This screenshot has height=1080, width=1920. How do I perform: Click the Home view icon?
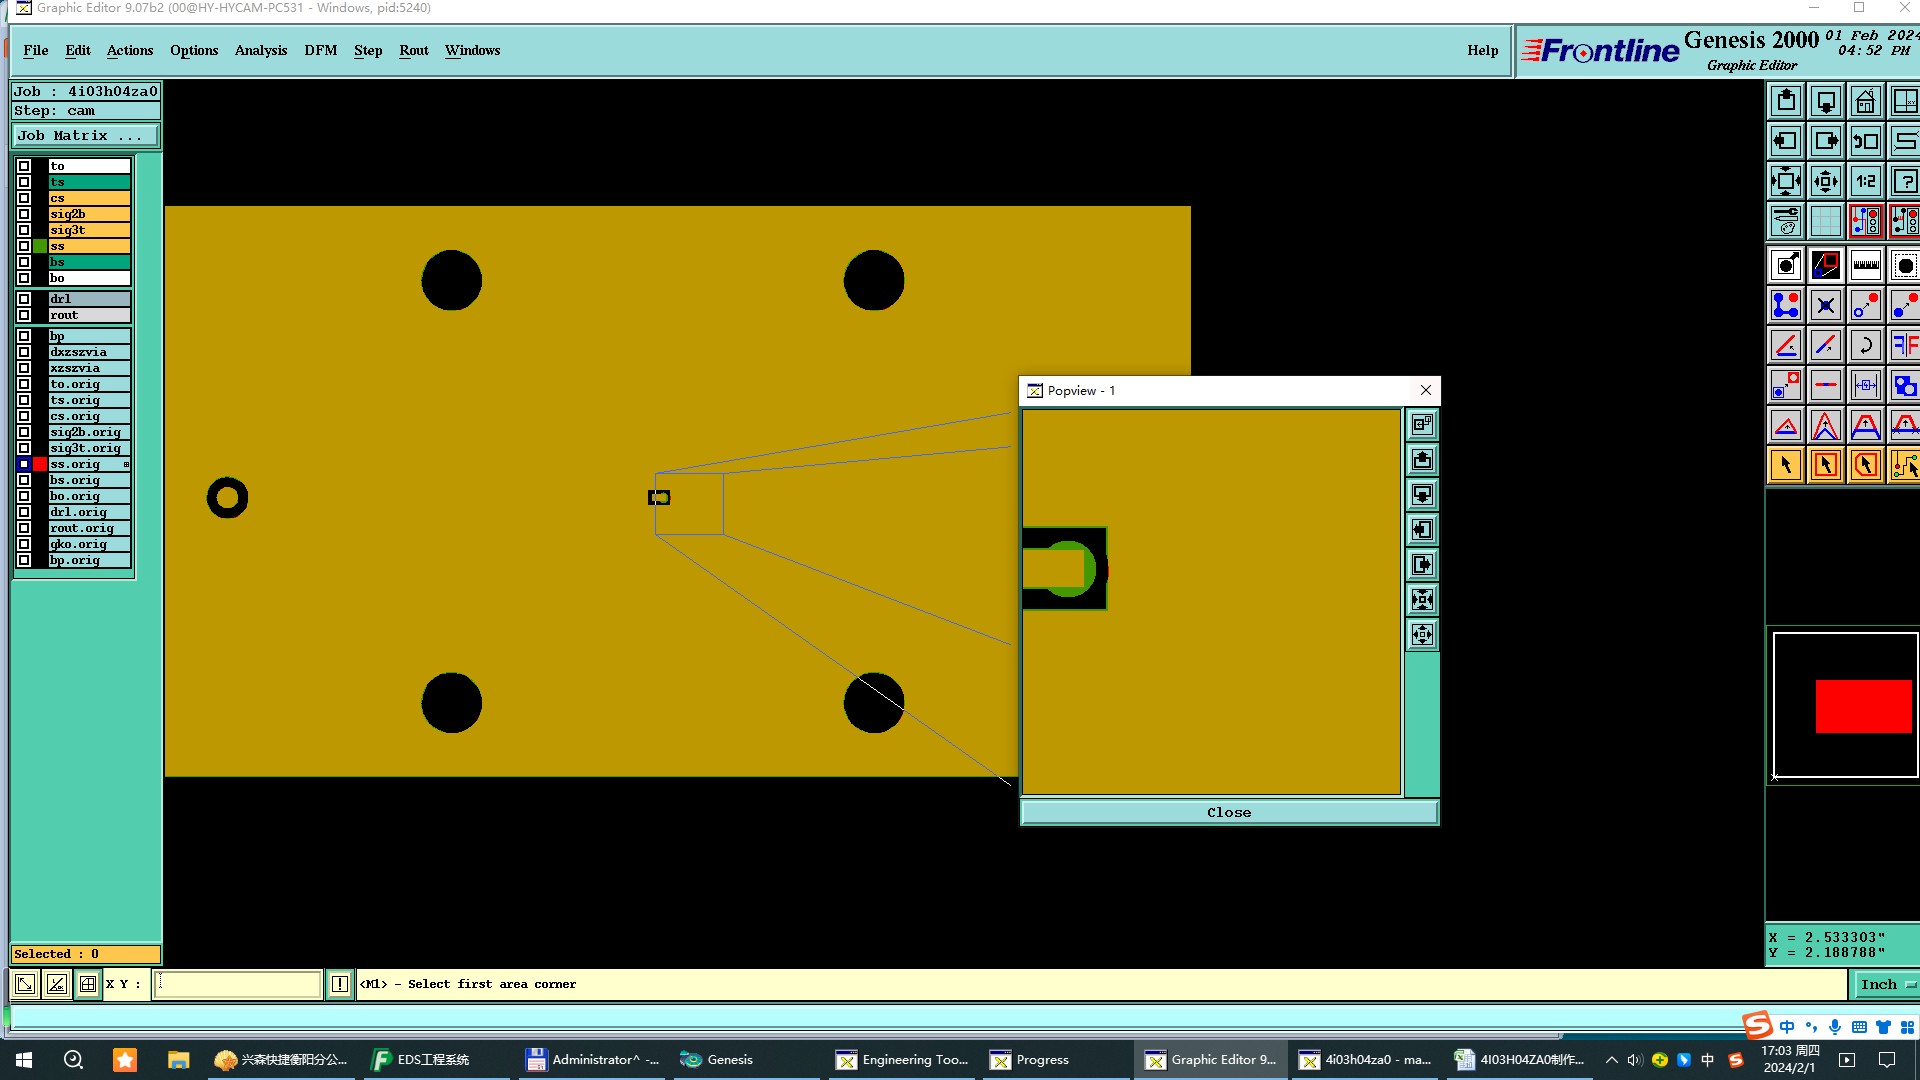click(x=1865, y=101)
